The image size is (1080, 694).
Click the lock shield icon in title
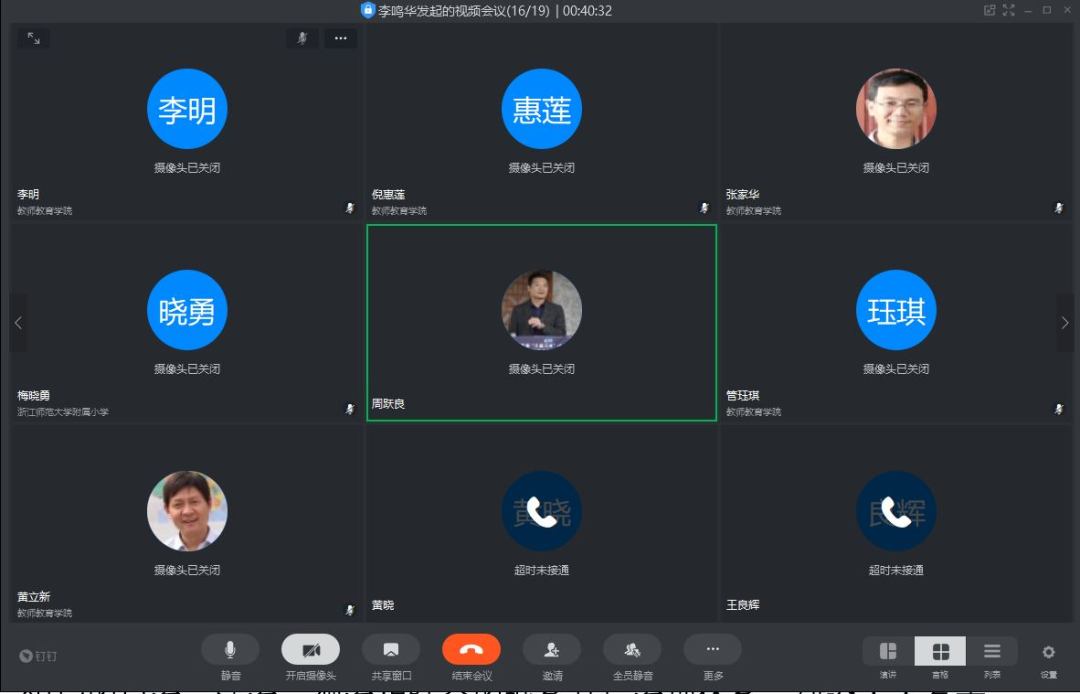368,11
